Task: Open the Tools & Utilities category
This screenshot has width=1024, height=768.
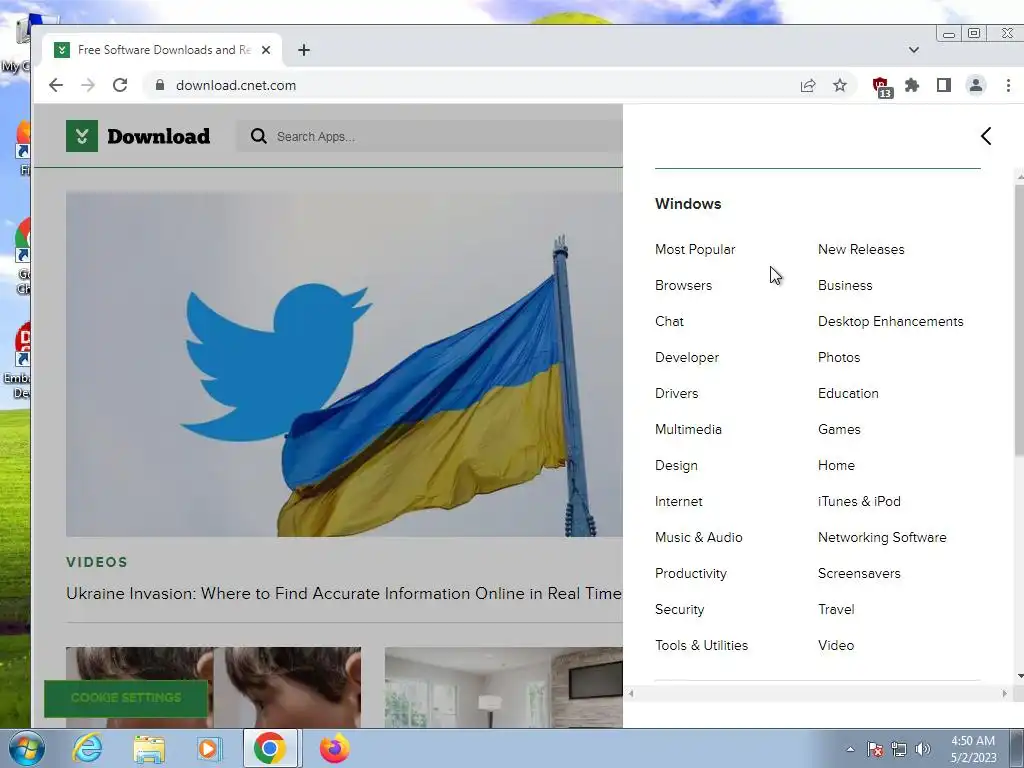Action: (701, 645)
